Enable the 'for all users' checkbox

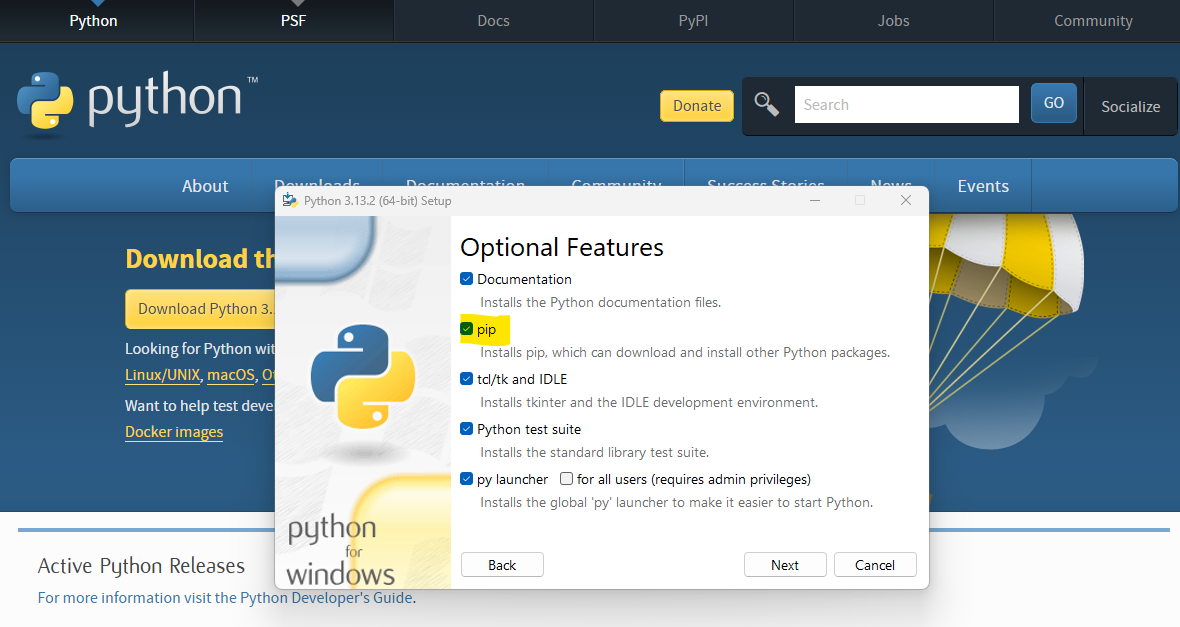[x=567, y=479]
